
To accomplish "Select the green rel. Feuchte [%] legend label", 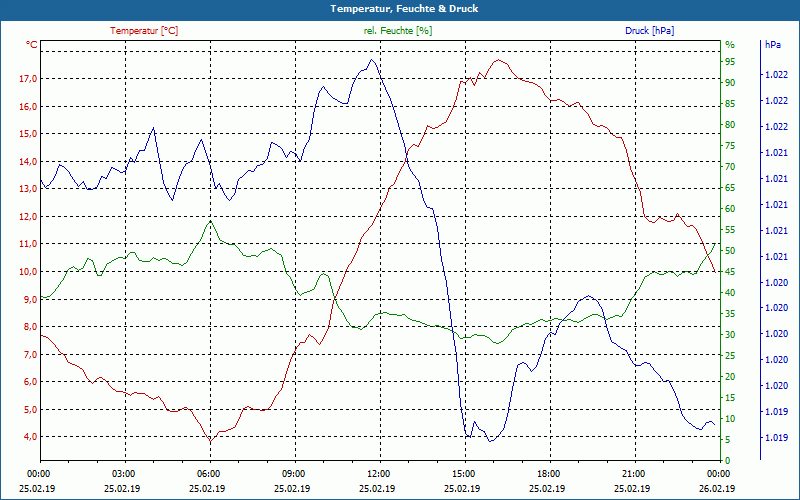I will click(x=398, y=31).
